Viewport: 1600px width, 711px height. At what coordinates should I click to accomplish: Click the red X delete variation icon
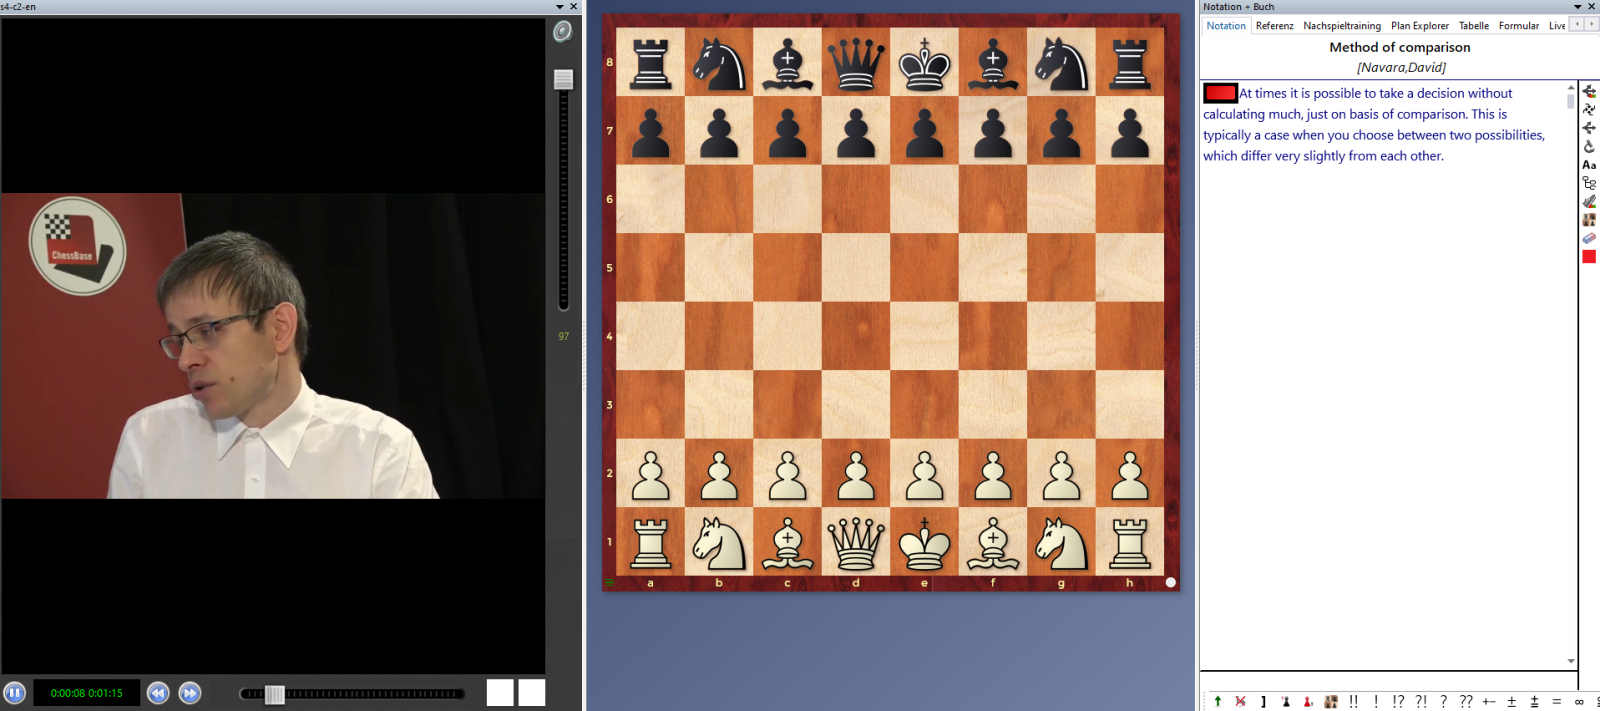tap(1240, 701)
